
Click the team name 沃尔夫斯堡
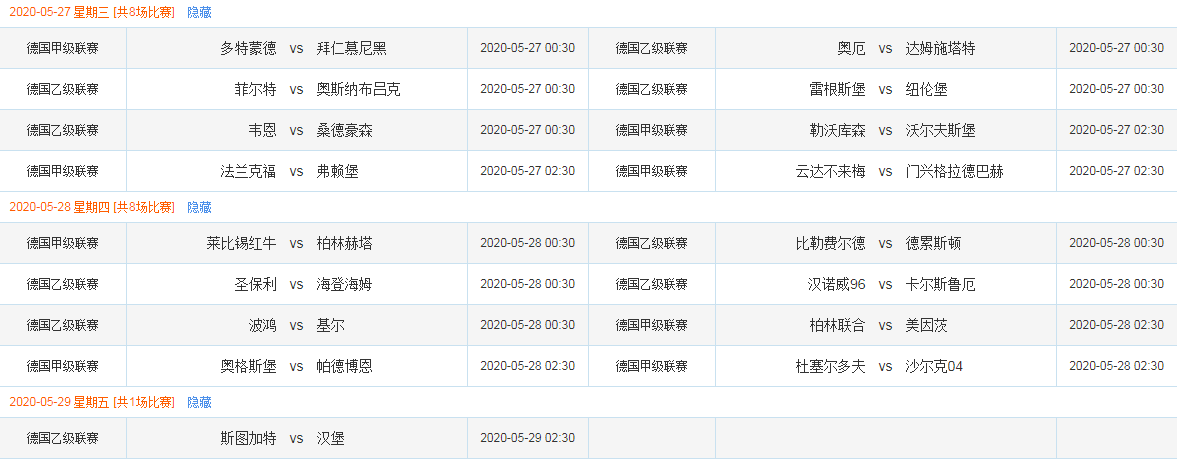(x=941, y=131)
